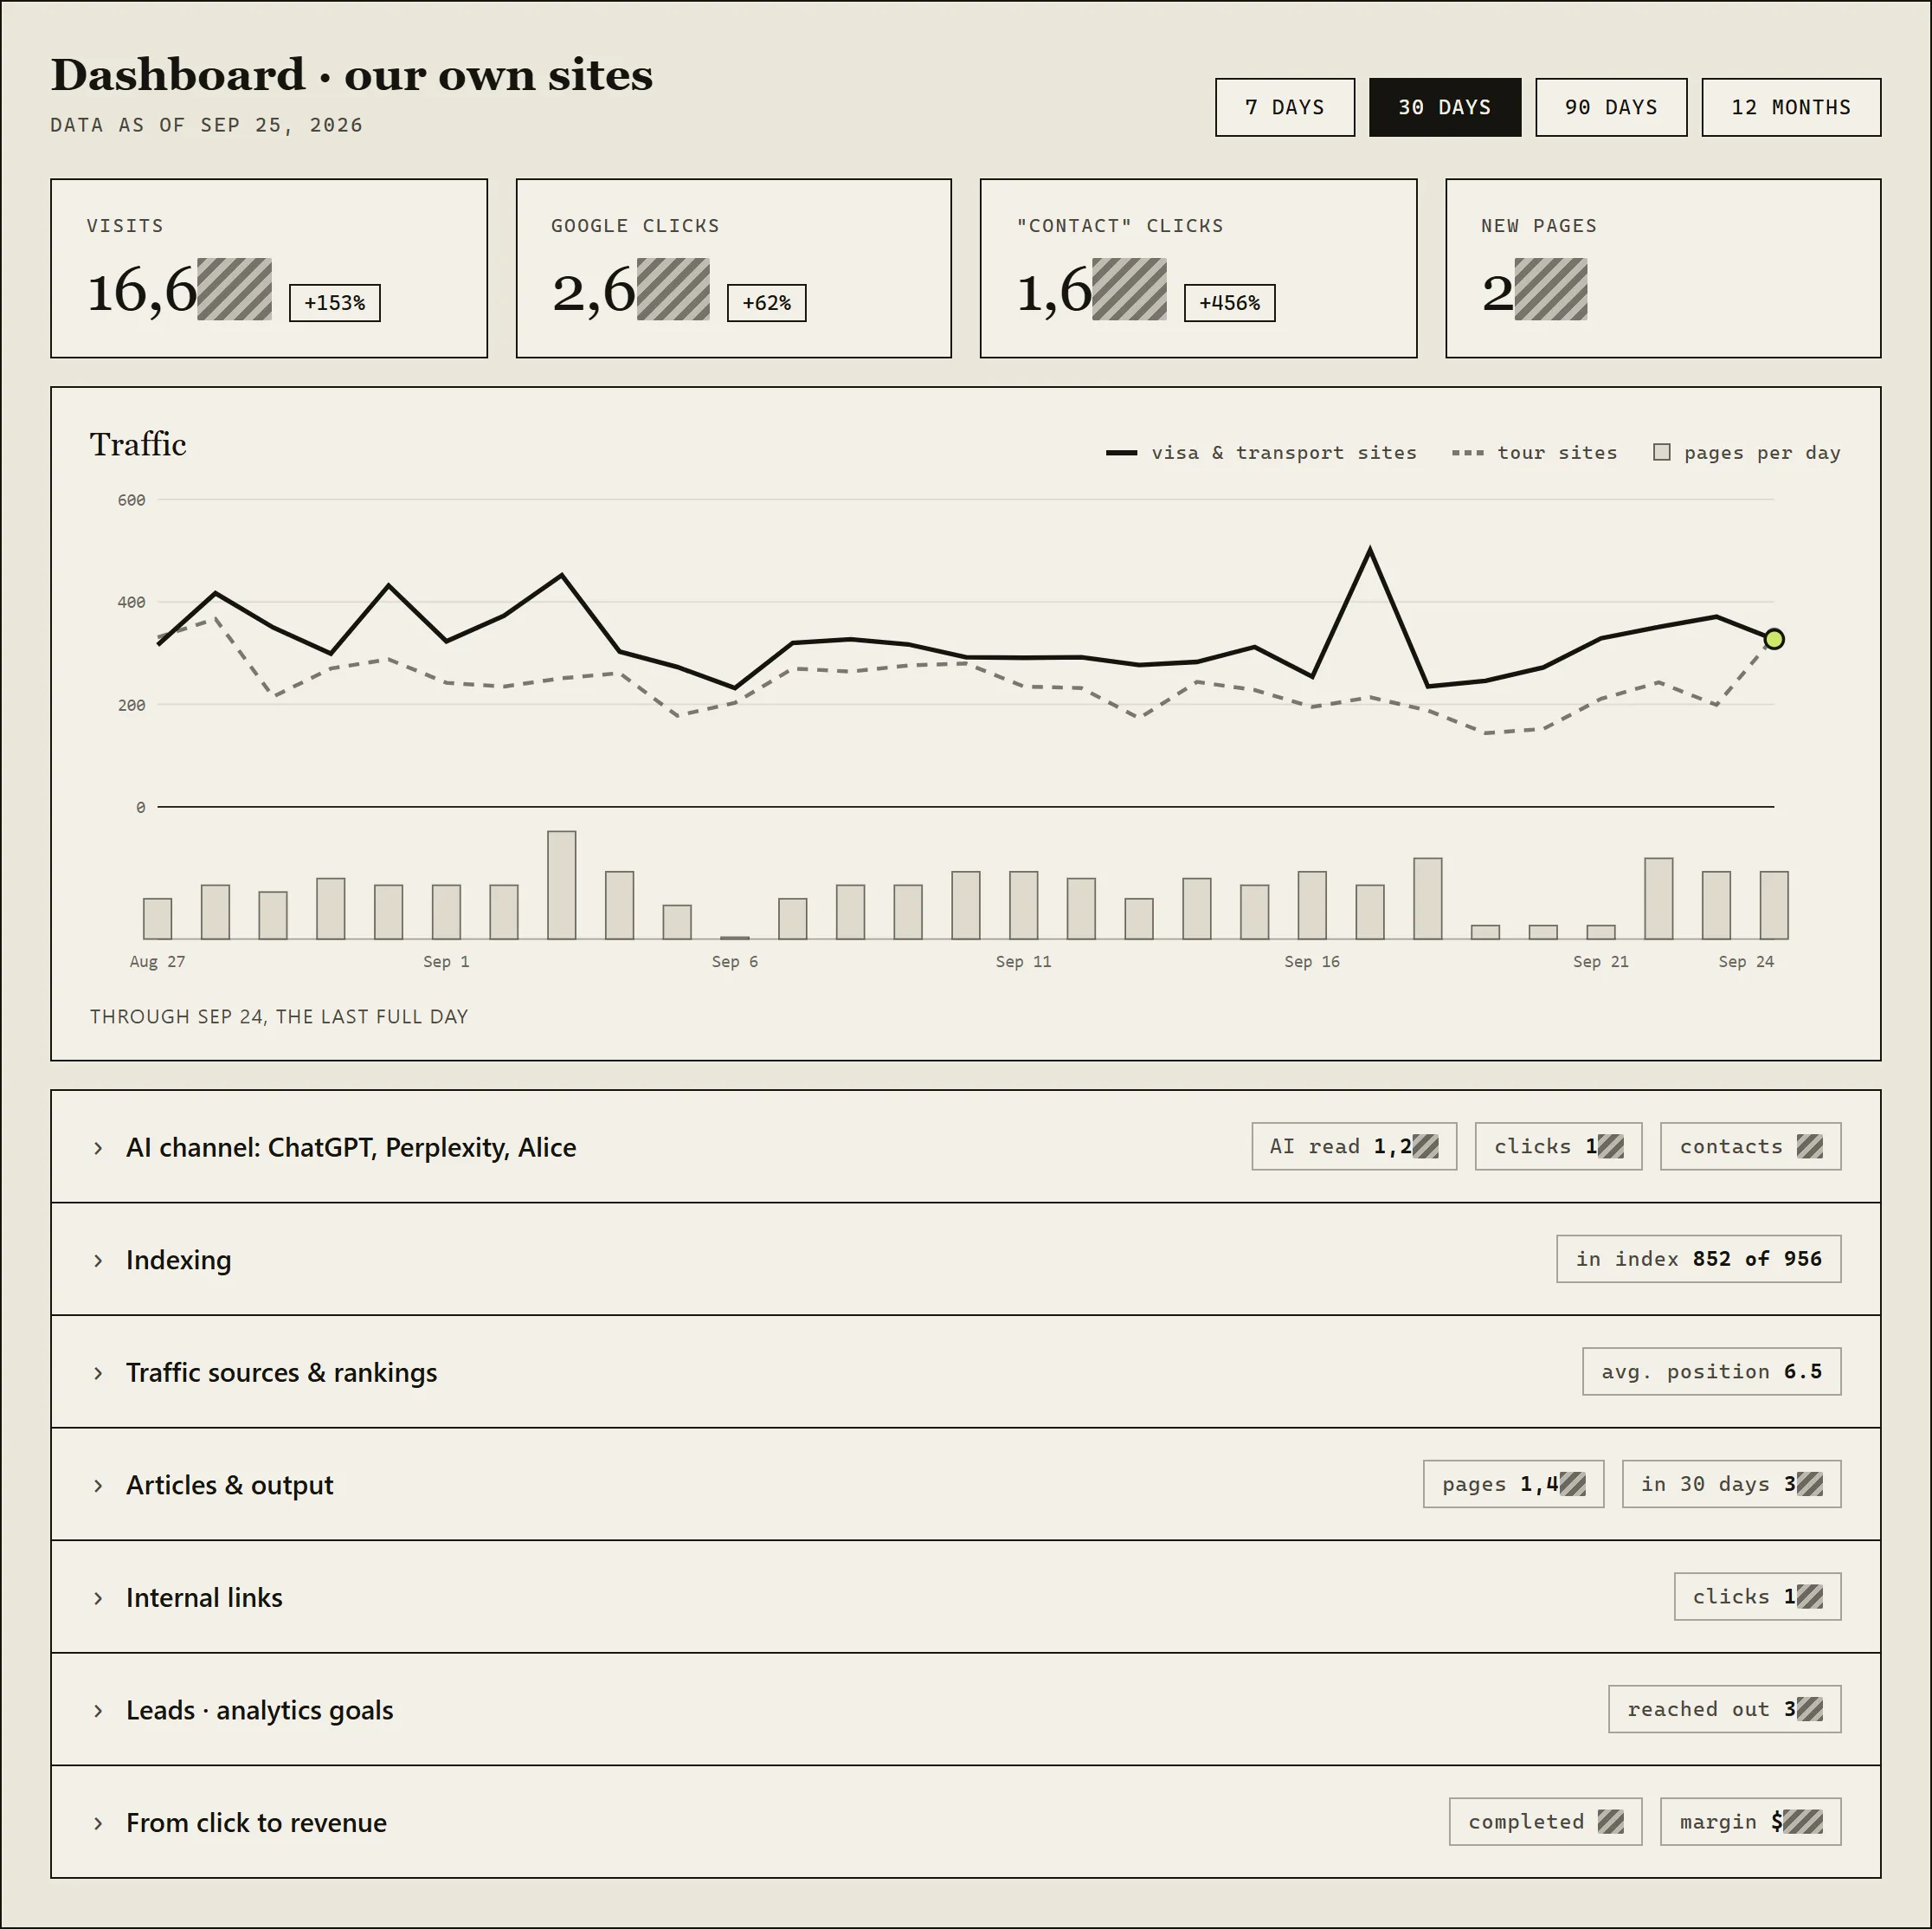The image size is (1932, 1929).
Task: Click the completed stat chip
Action: 1545,1821
